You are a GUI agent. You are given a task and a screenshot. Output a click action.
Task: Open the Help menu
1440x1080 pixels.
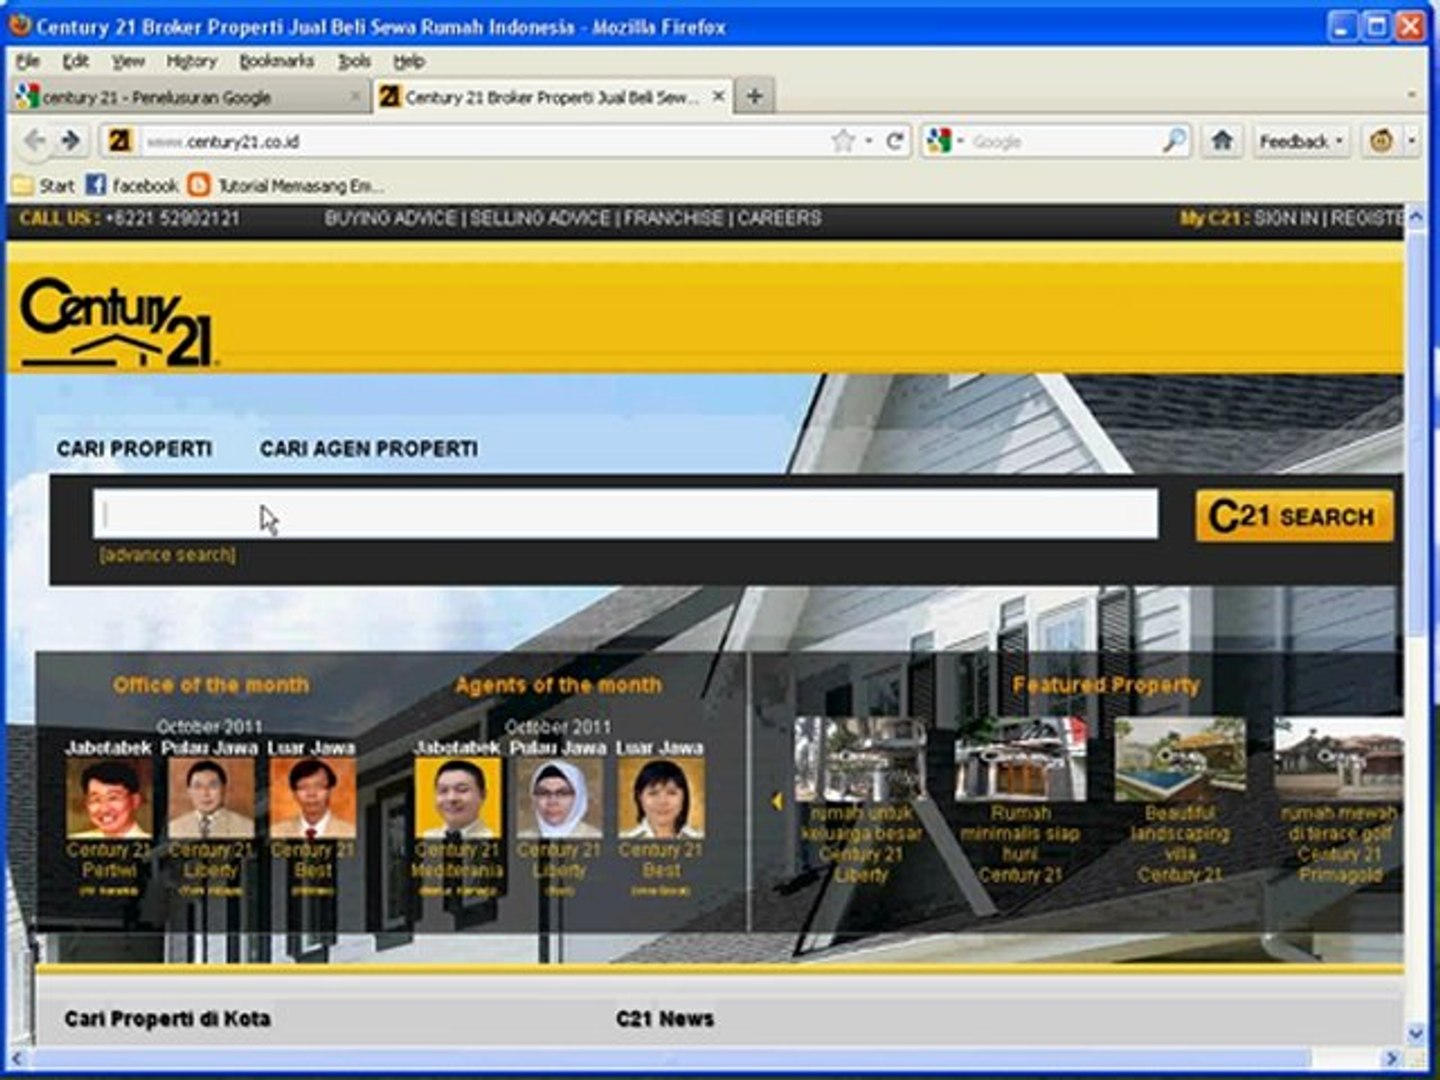pyautogui.click(x=408, y=61)
